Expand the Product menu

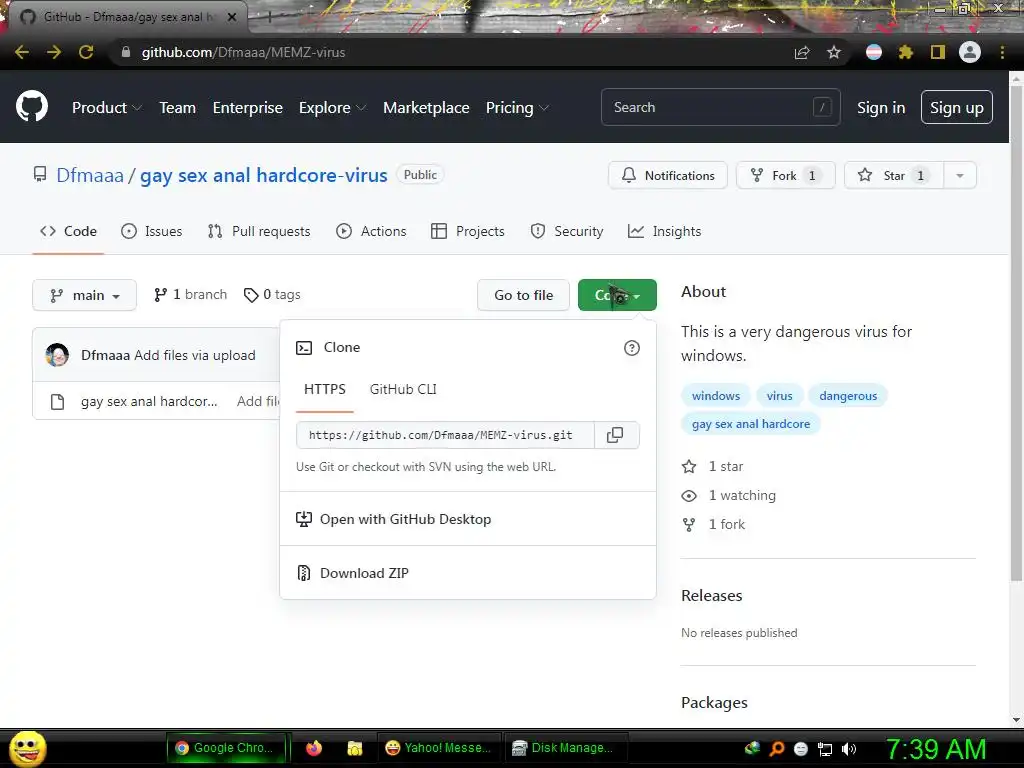point(106,108)
